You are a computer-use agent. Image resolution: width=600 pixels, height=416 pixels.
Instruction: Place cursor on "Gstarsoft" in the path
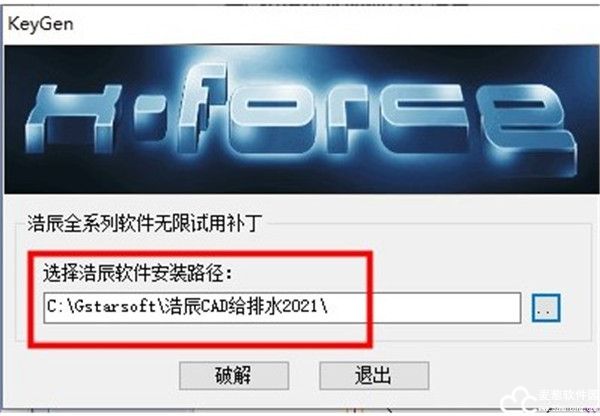point(114,307)
